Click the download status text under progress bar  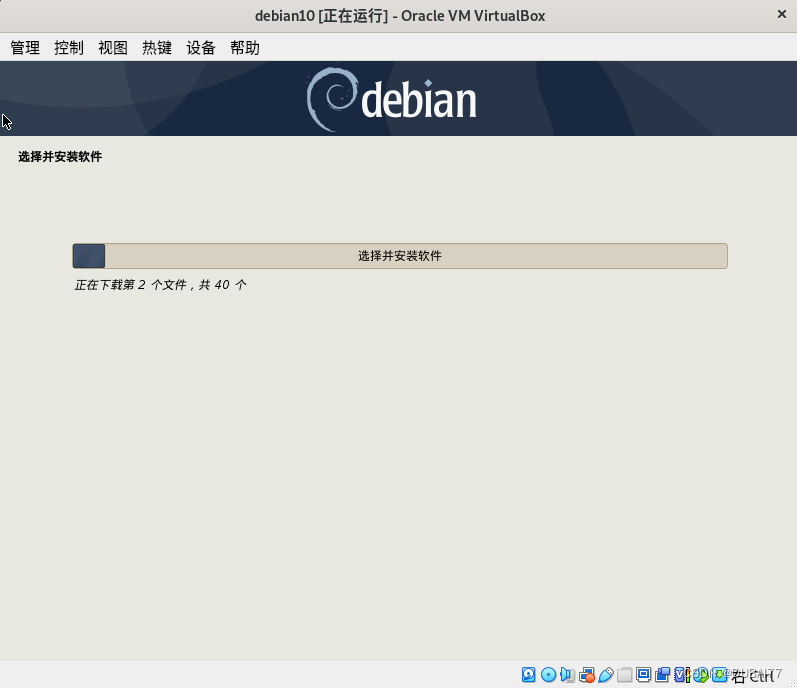point(161,285)
